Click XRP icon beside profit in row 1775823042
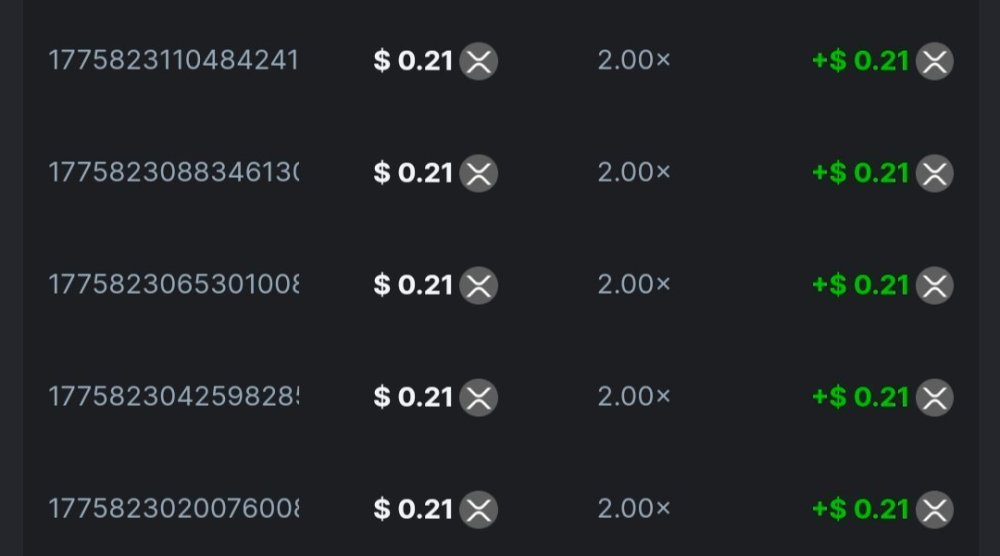 pos(935,397)
